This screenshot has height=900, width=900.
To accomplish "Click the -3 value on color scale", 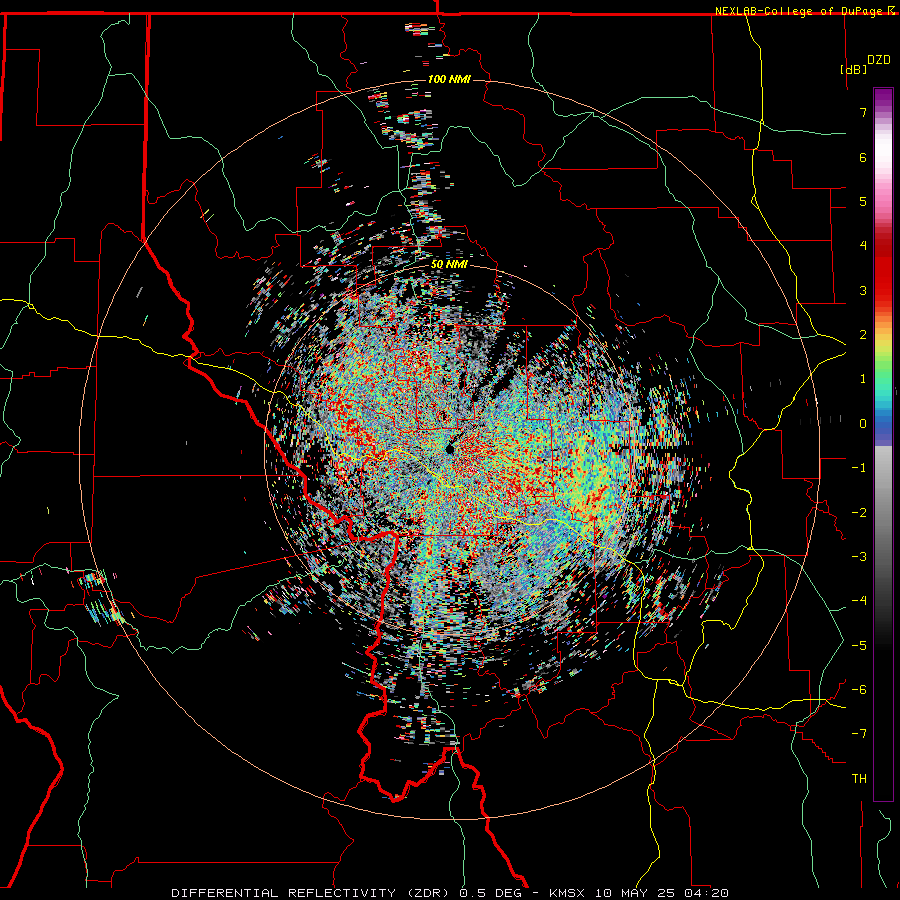I will click(x=859, y=557).
